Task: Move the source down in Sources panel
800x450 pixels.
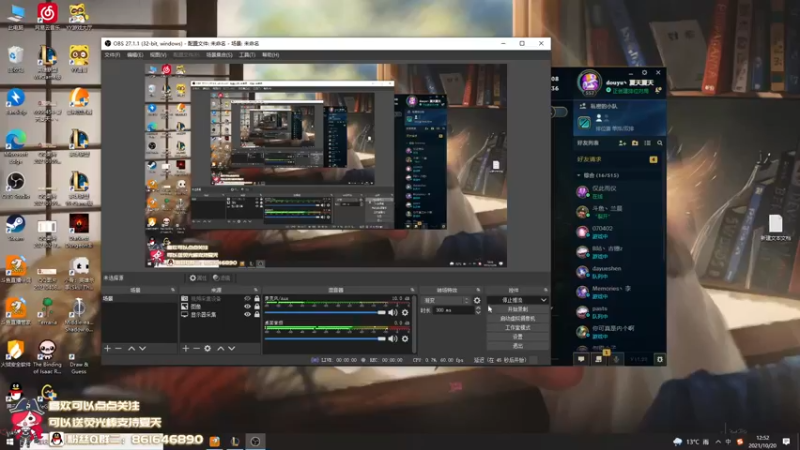Action: [232, 348]
